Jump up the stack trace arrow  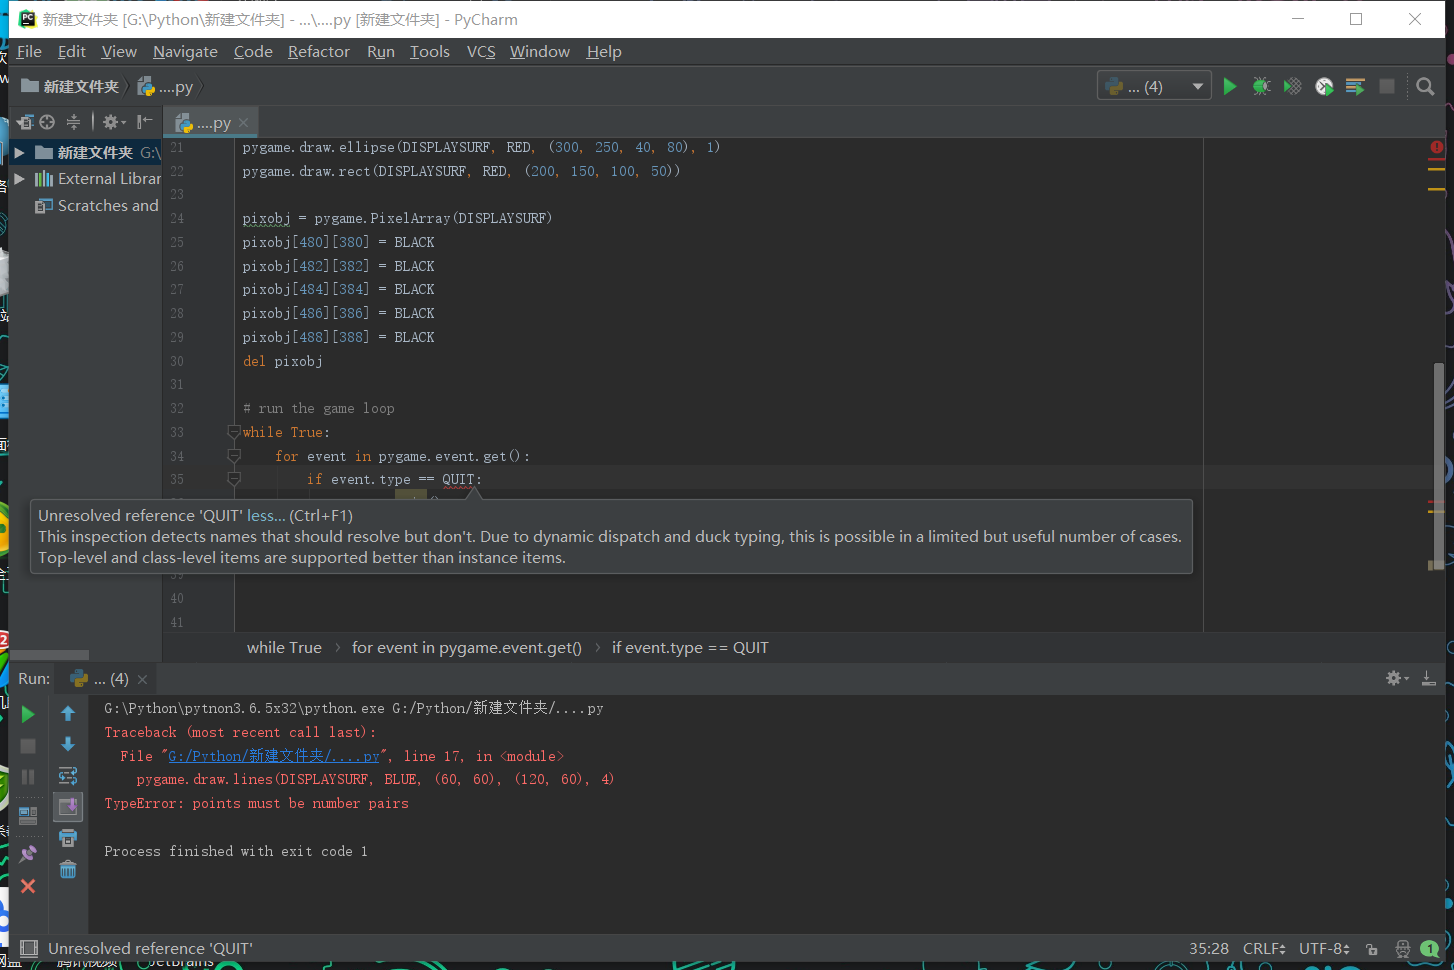coord(68,714)
